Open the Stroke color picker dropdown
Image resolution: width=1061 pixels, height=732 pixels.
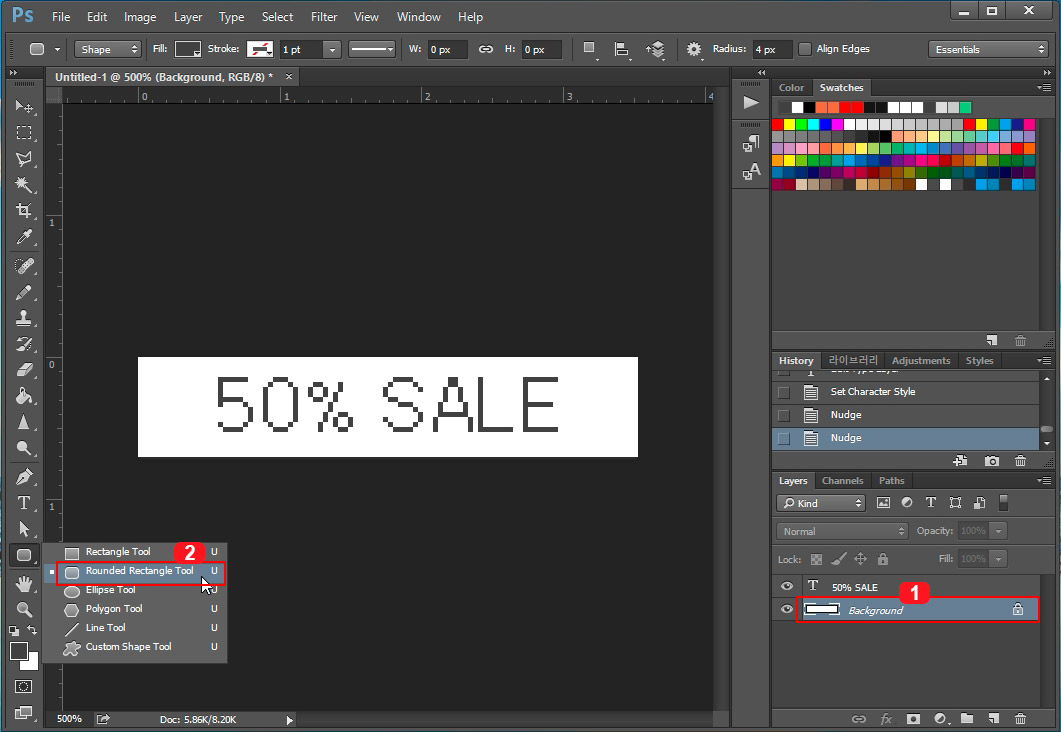[260, 49]
